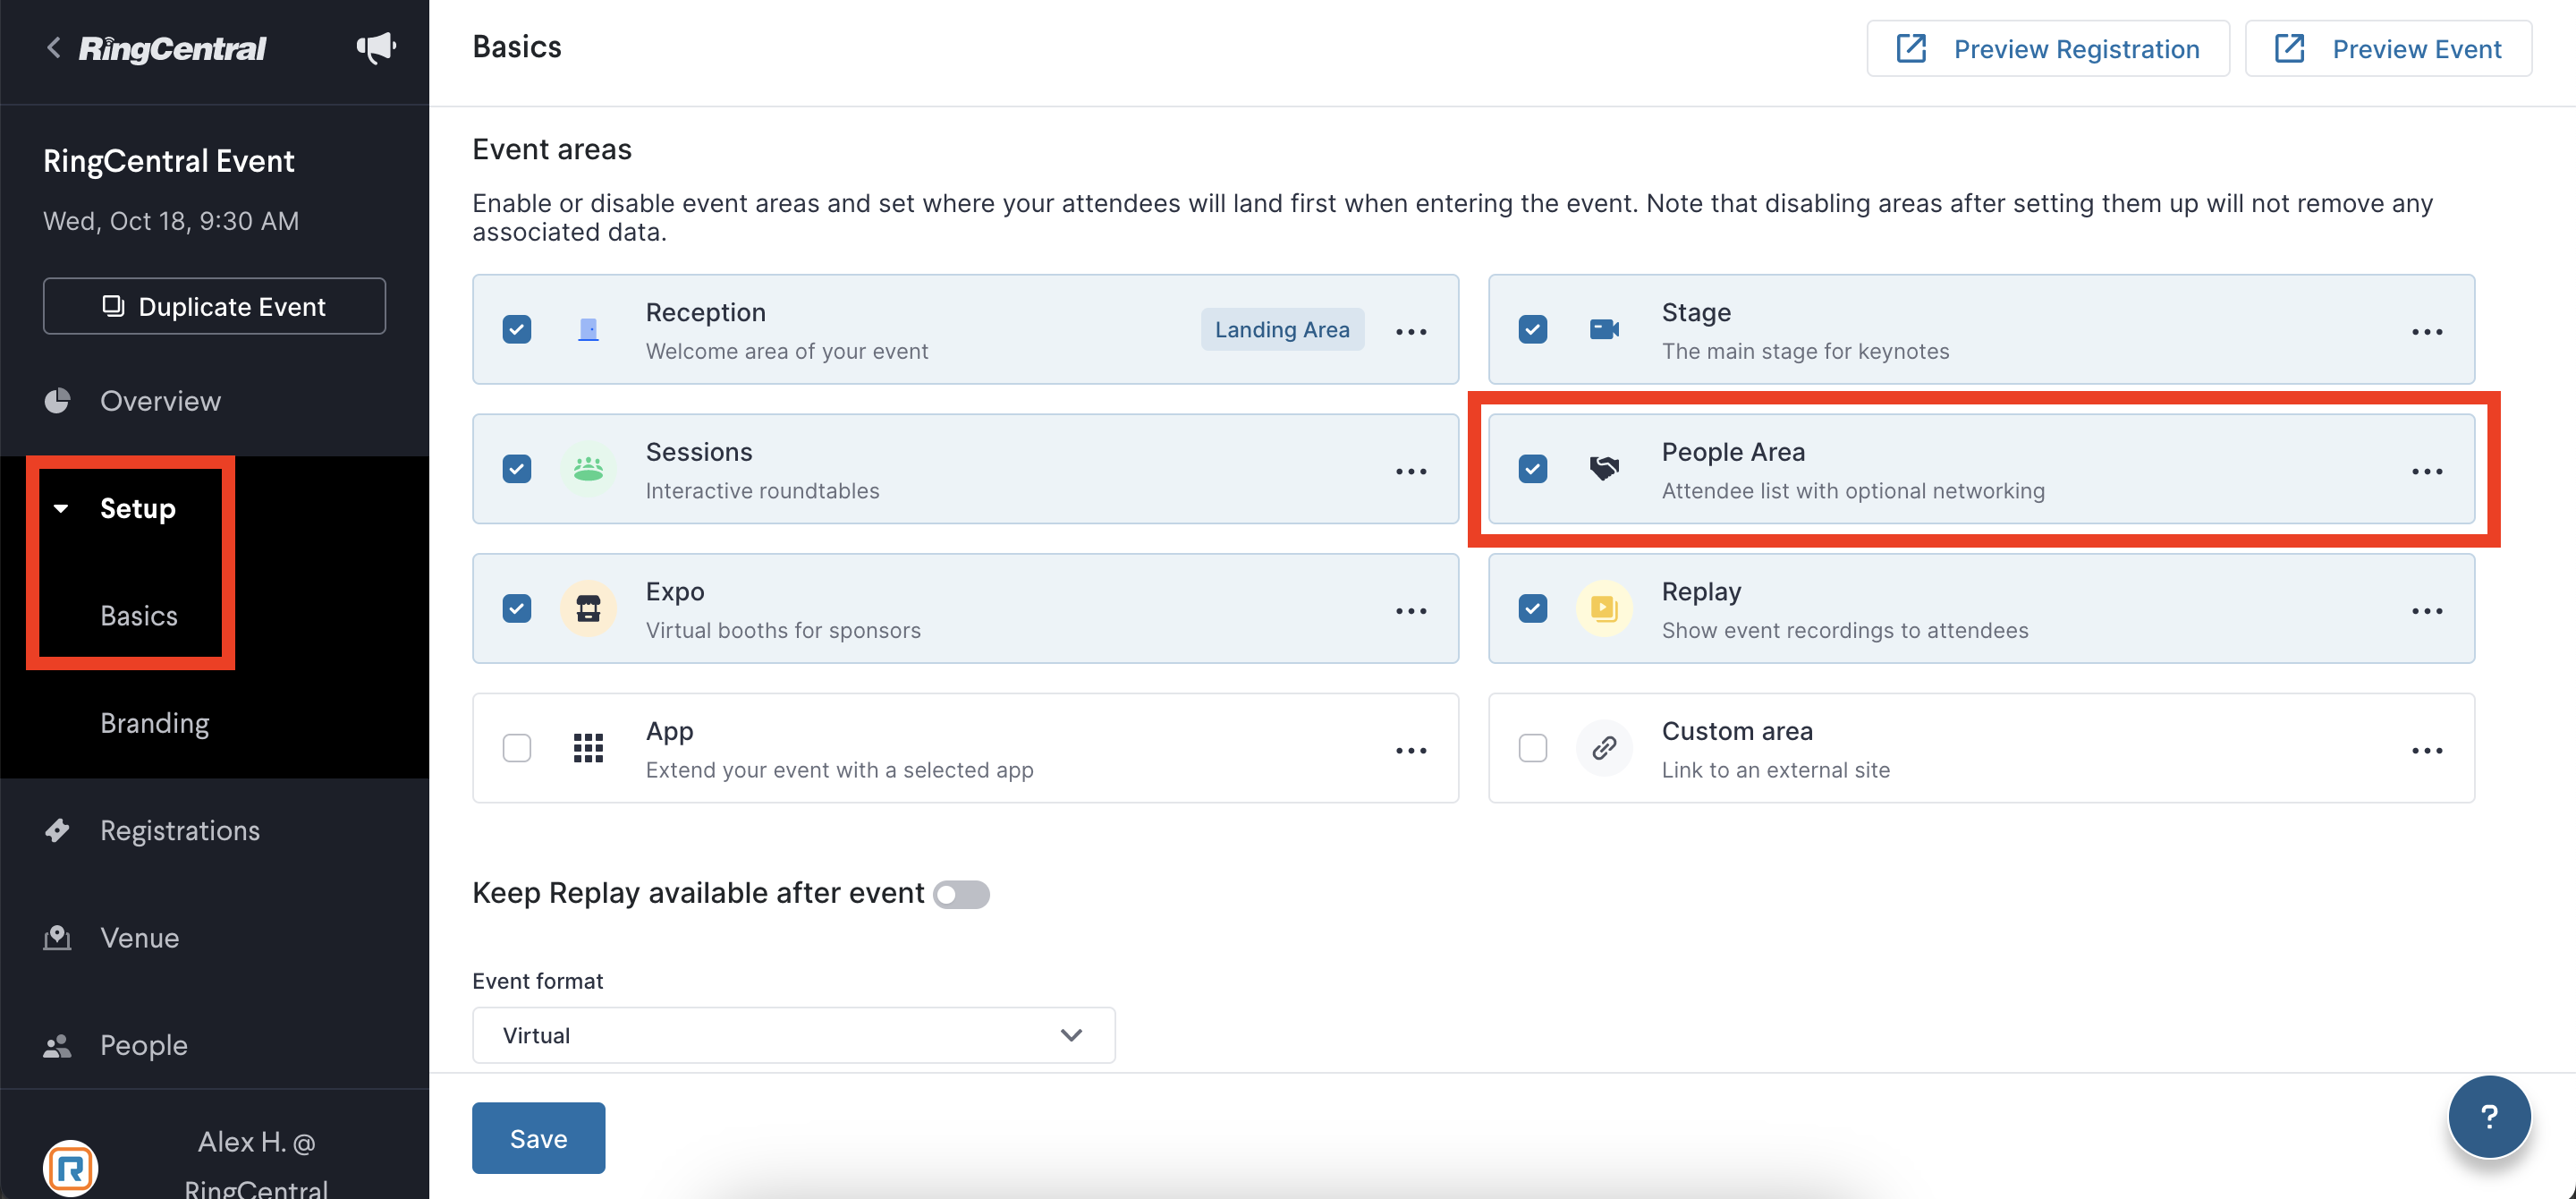The image size is (2576, 1199).
Task: Click the Overview pie chart icon
Action: (x=57, y=401)
